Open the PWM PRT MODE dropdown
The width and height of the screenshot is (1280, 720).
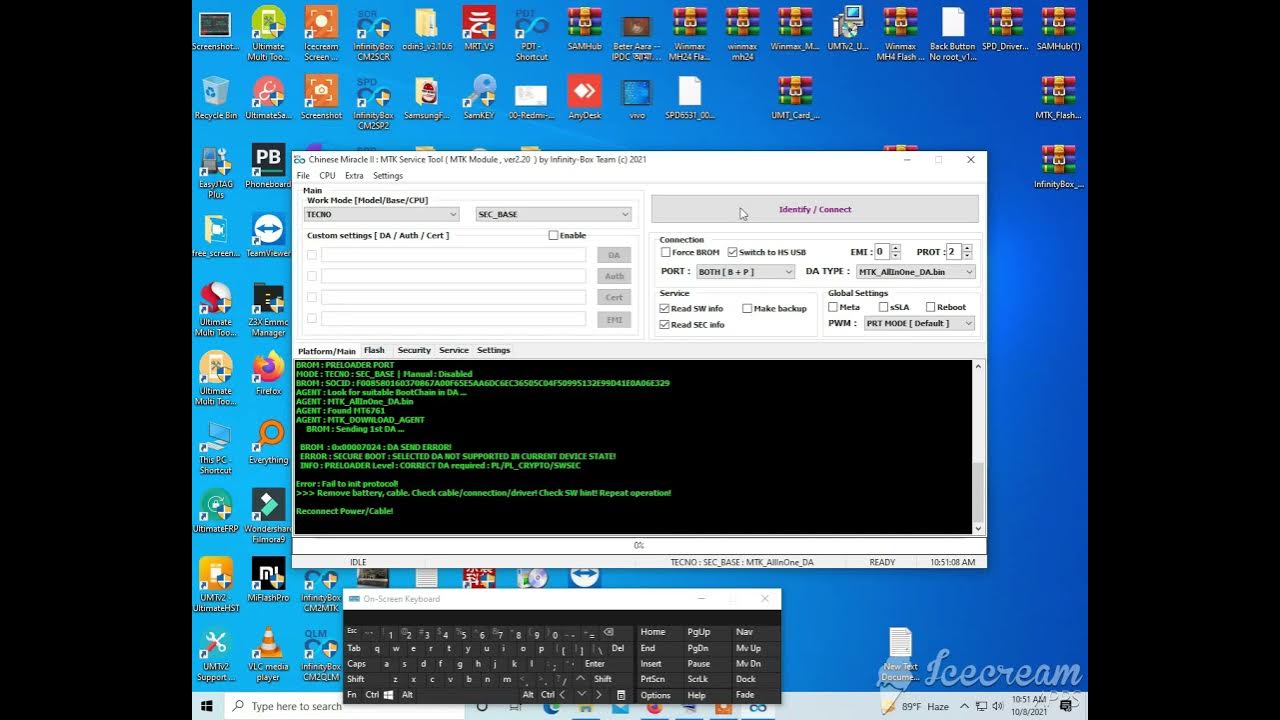[x=919, y=323]
